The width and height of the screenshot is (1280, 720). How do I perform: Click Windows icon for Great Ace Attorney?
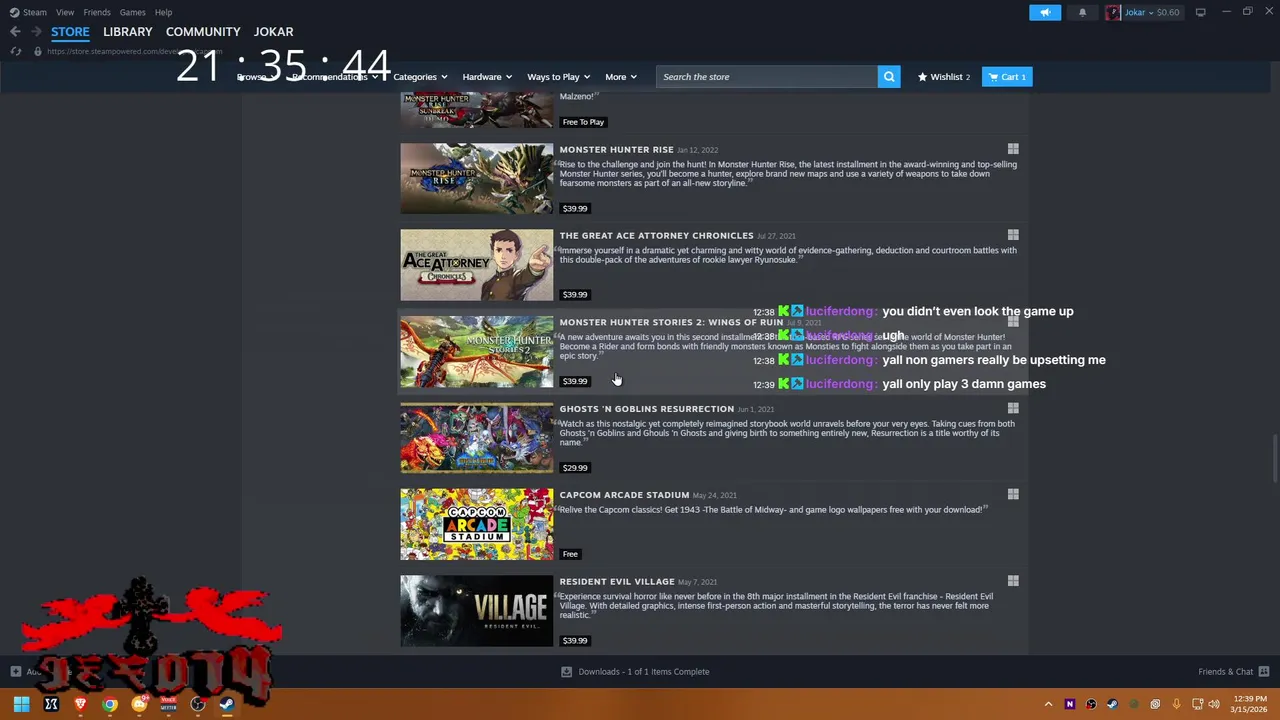[x=1013, y=235]
